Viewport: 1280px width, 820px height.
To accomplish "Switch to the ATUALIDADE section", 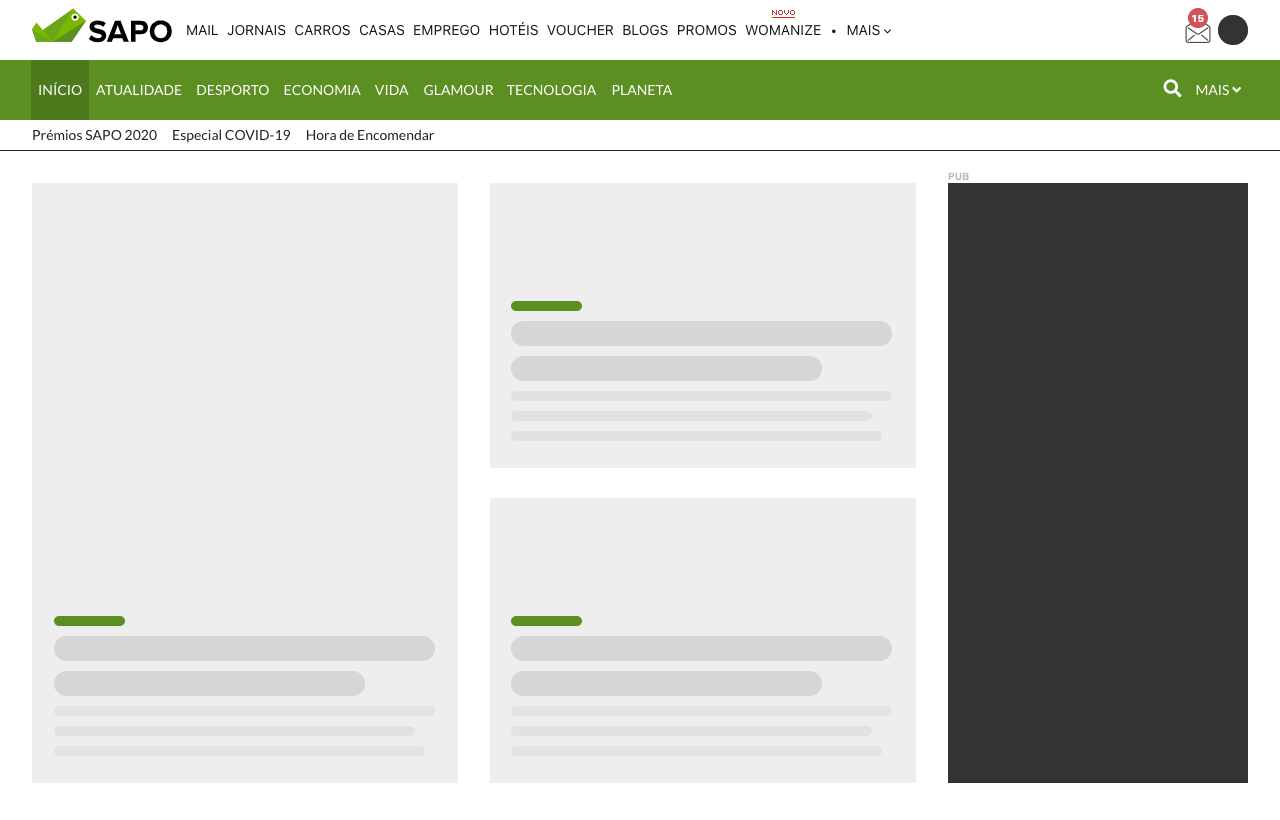I will (x=138, y=90).
